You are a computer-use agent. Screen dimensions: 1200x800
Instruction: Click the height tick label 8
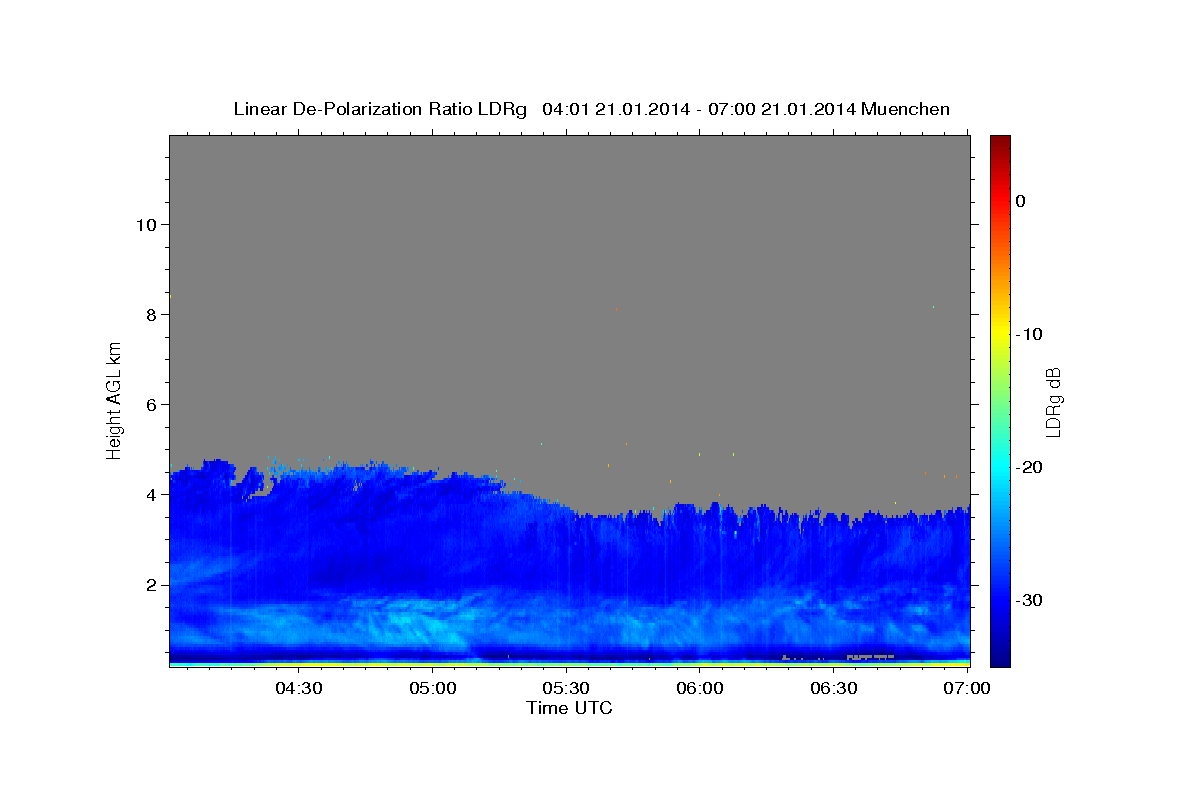pyautogui.click(x=149, y=314)
